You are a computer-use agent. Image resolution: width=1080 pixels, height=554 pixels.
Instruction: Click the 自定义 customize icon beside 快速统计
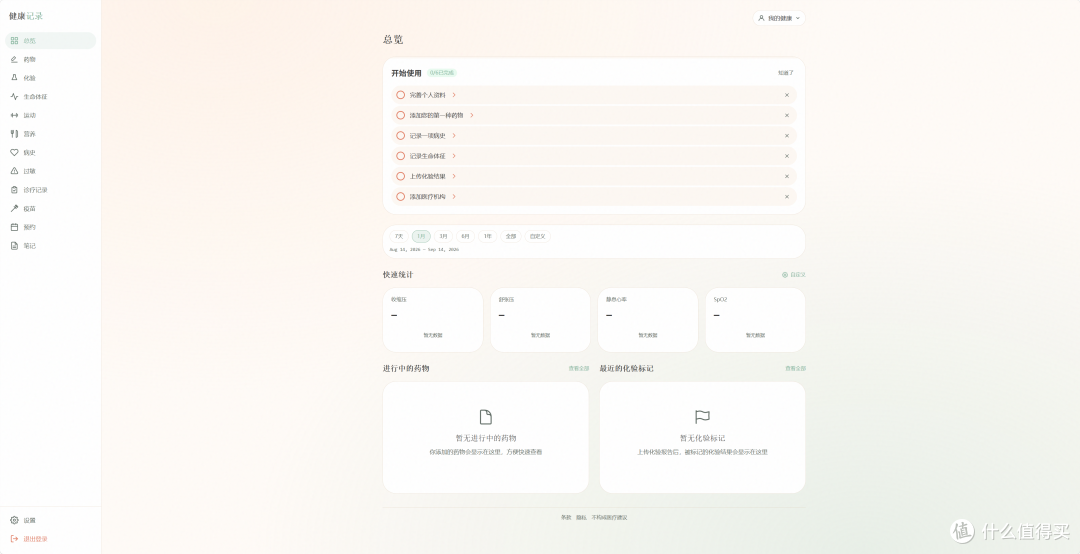point(785,274)
